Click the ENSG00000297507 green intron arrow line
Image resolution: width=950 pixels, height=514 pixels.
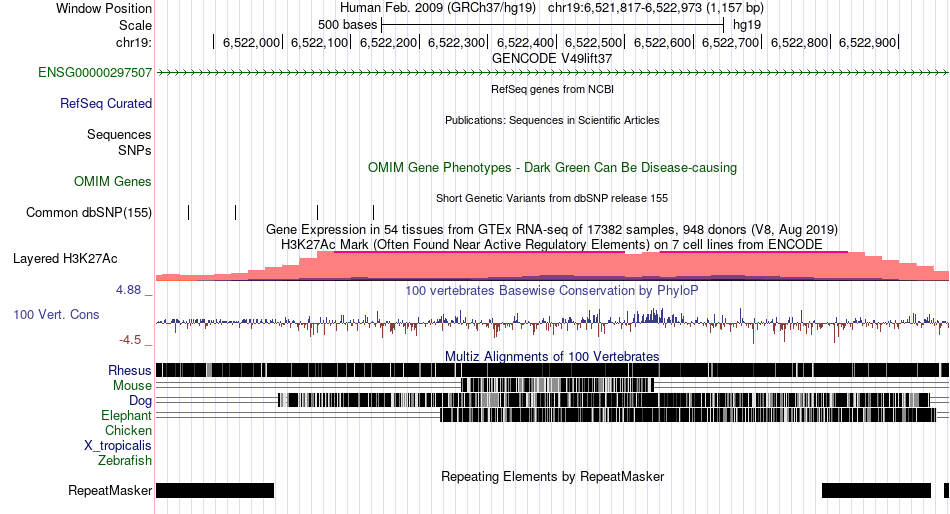pos(552,73)
